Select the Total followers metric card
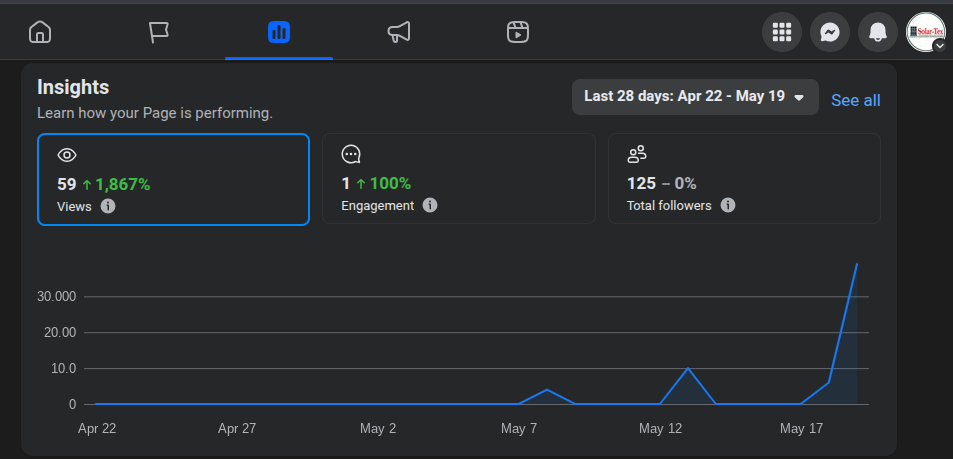 [x=745, y=179]
